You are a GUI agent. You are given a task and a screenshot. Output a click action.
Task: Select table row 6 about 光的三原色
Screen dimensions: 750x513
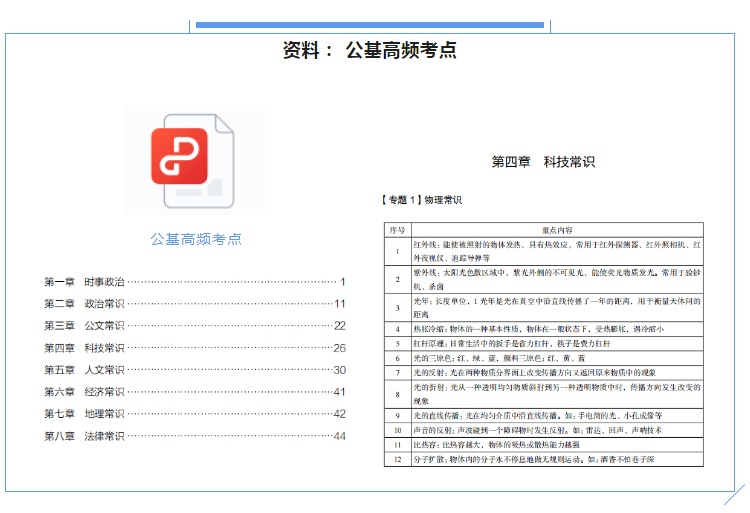coord(544,358)
